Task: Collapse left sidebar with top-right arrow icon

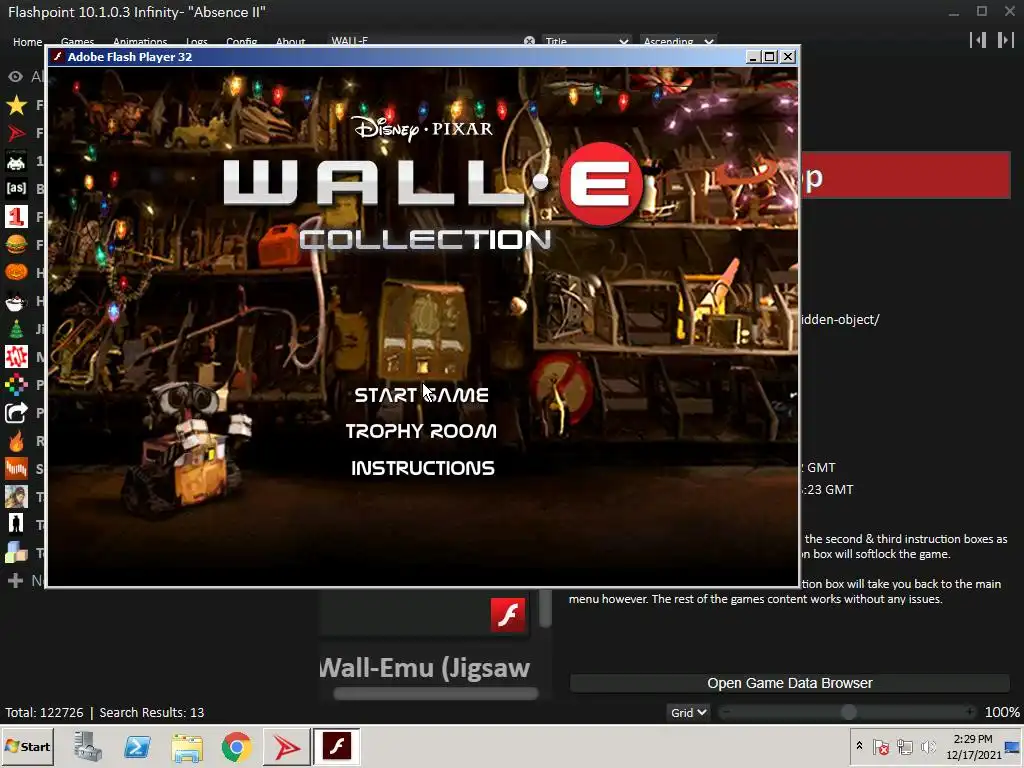Action: coord(978,40)
